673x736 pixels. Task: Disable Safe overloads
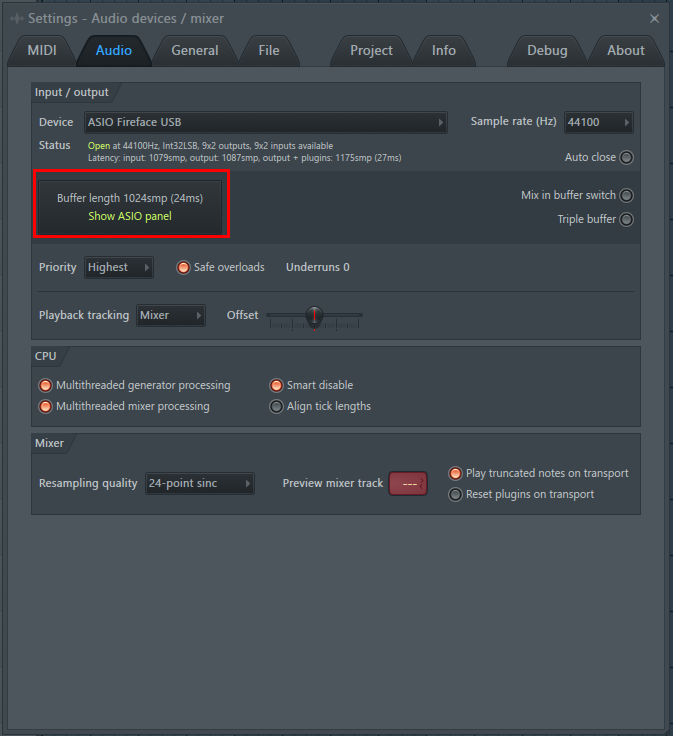click(184, 267)
